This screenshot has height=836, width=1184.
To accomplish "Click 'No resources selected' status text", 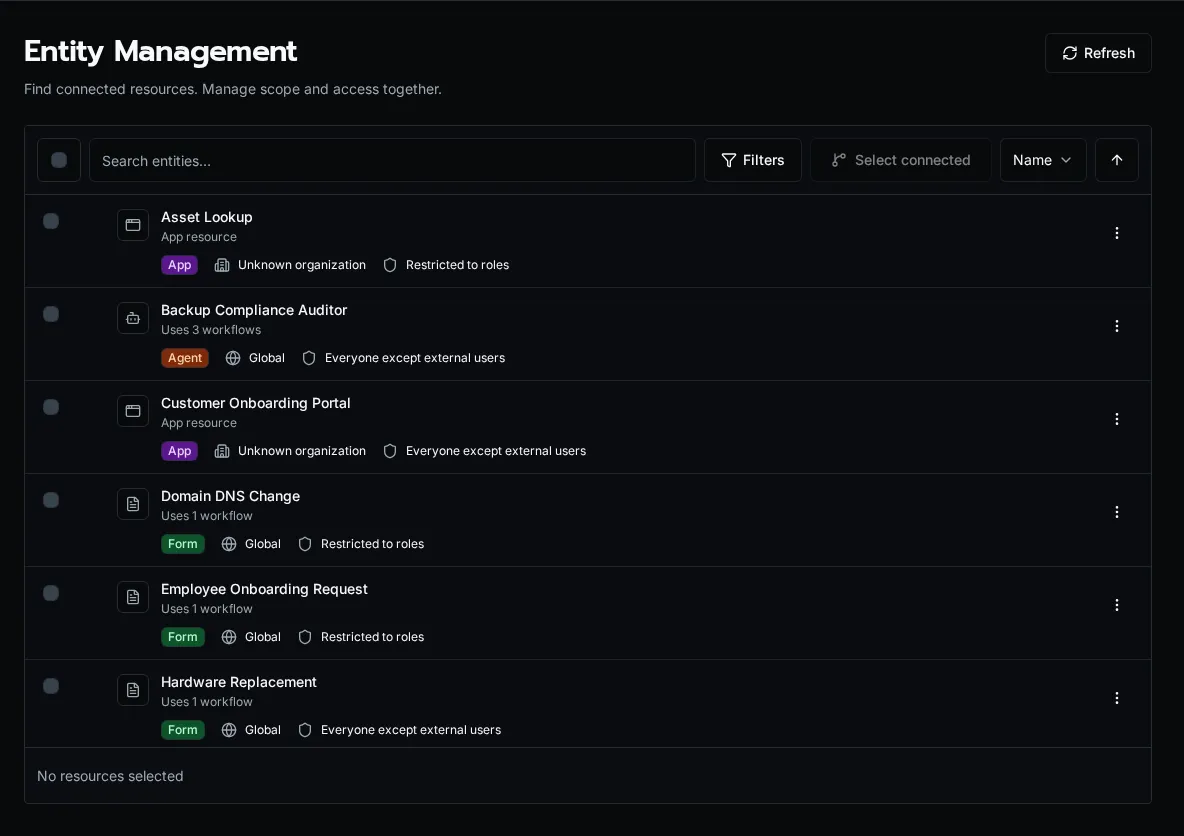I will pos(110,776).
